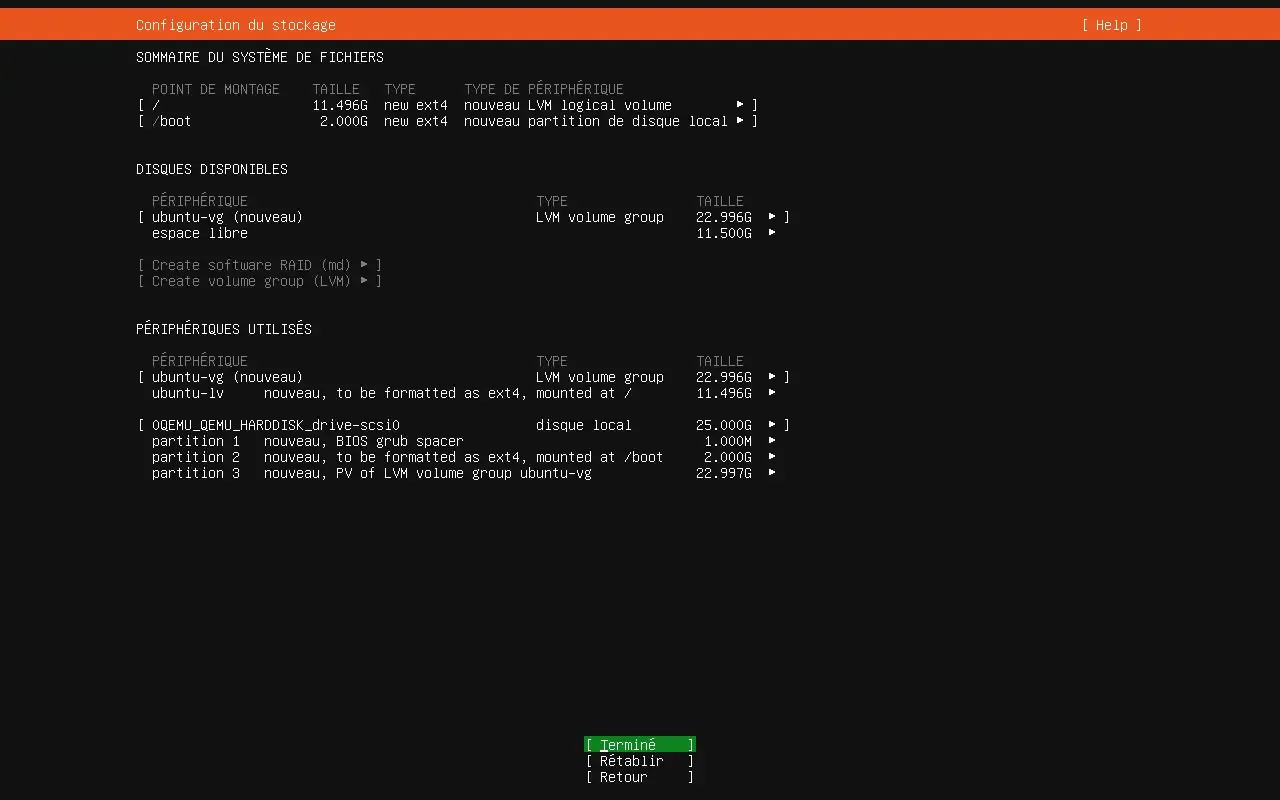Select the / mount point row
The width and height of the screenshot is (1280, 800).
coord(448,105)
